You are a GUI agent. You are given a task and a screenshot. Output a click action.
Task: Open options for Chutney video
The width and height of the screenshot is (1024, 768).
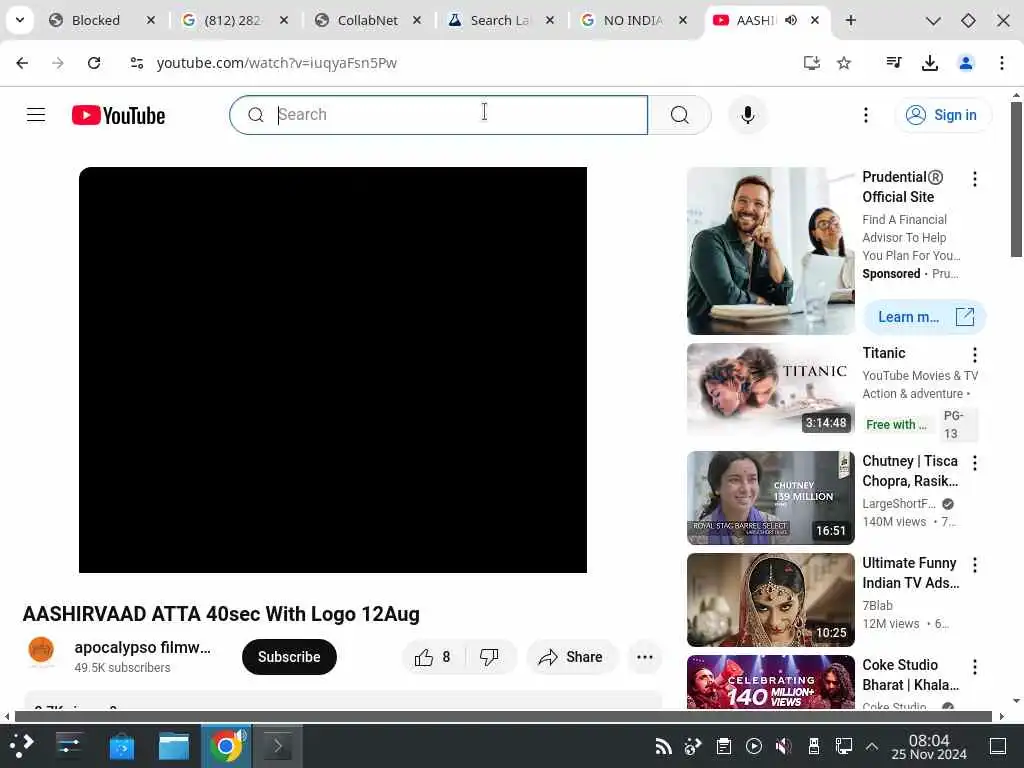975,463
